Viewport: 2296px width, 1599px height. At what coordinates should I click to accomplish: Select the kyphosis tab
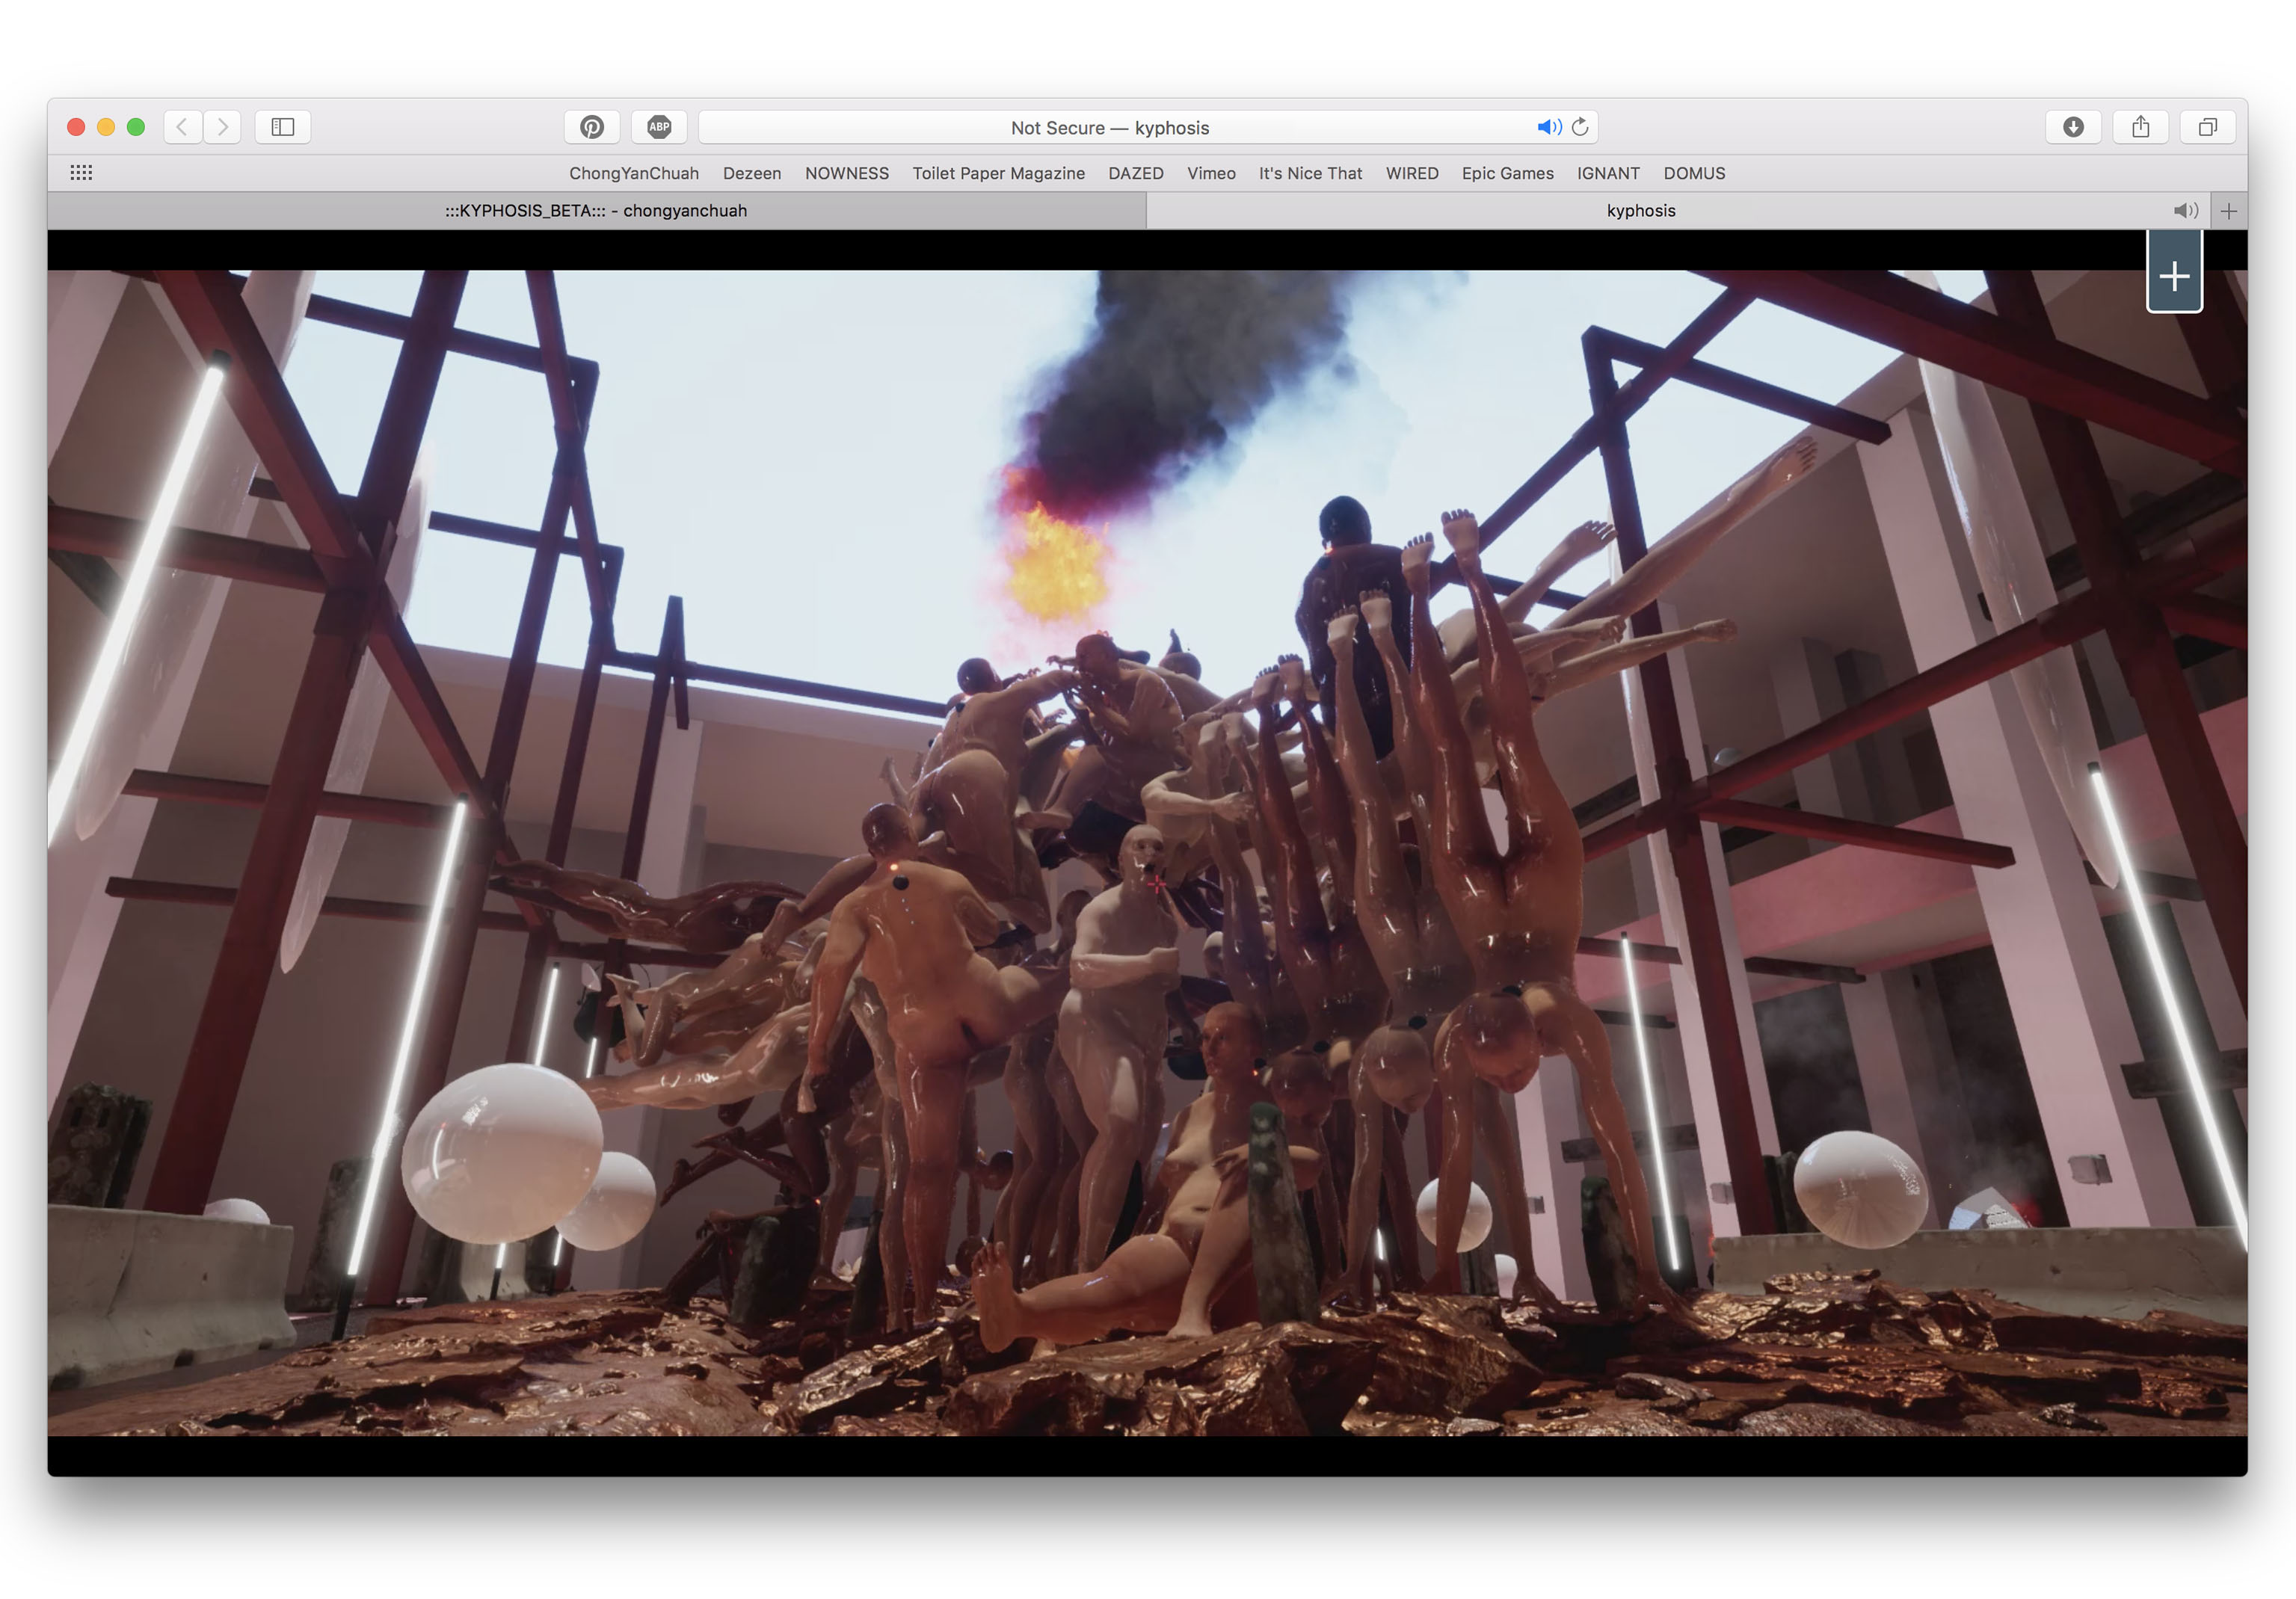pyautogui.click(x=1640, y=211)
